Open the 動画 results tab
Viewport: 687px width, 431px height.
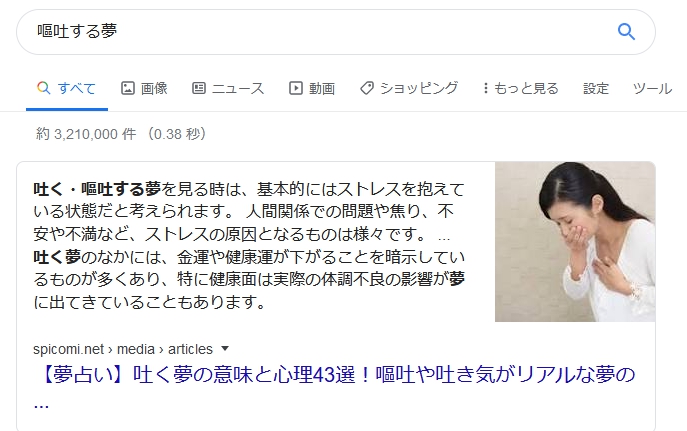pyautogui.click(x=312, y=88)
